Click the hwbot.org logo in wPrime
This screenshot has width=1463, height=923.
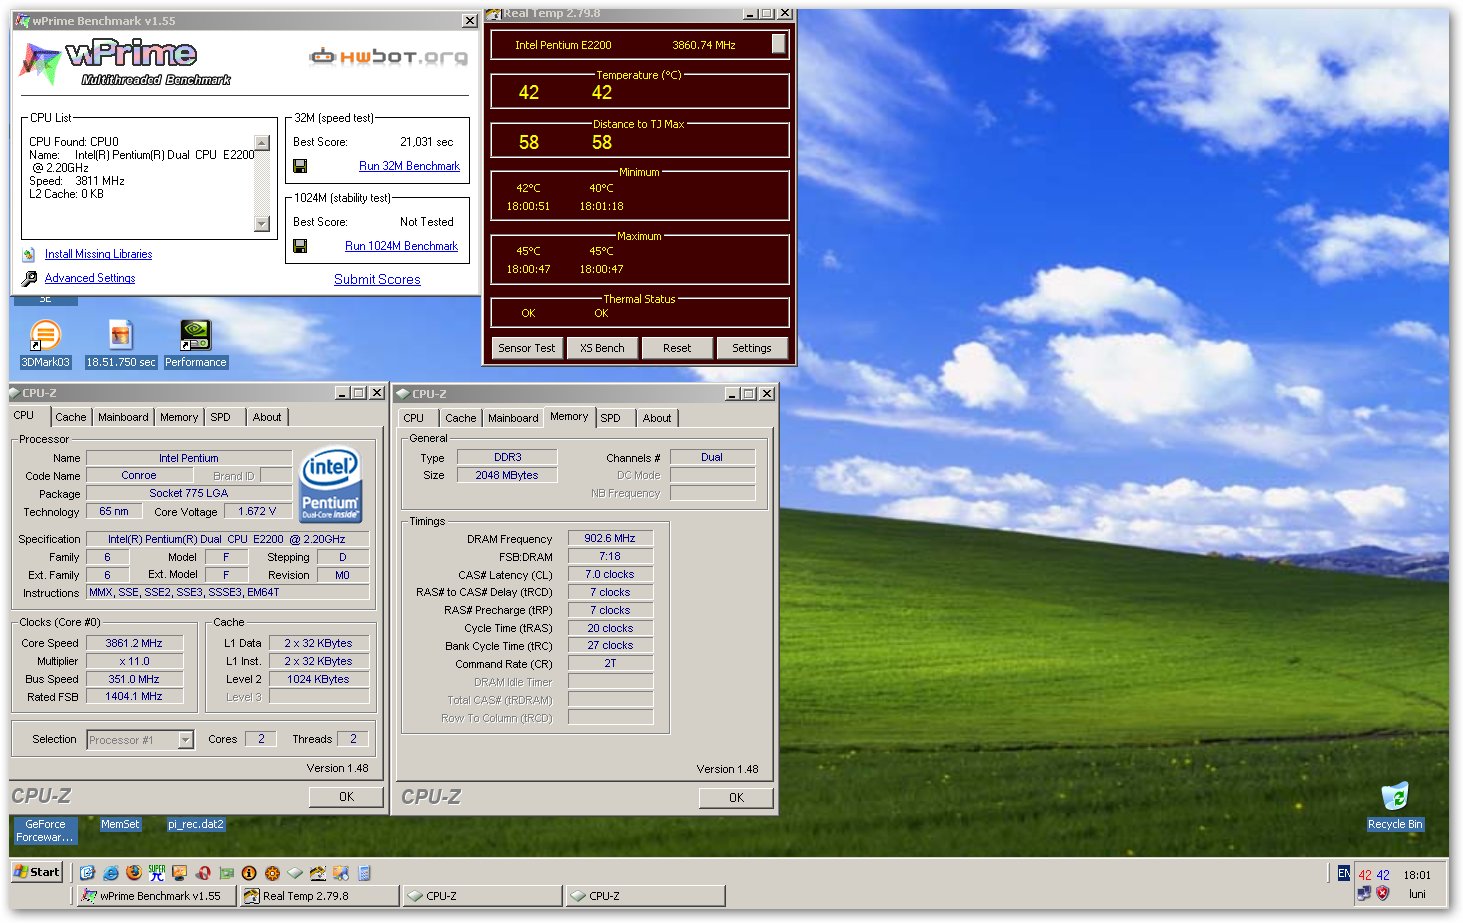[389, 57]
